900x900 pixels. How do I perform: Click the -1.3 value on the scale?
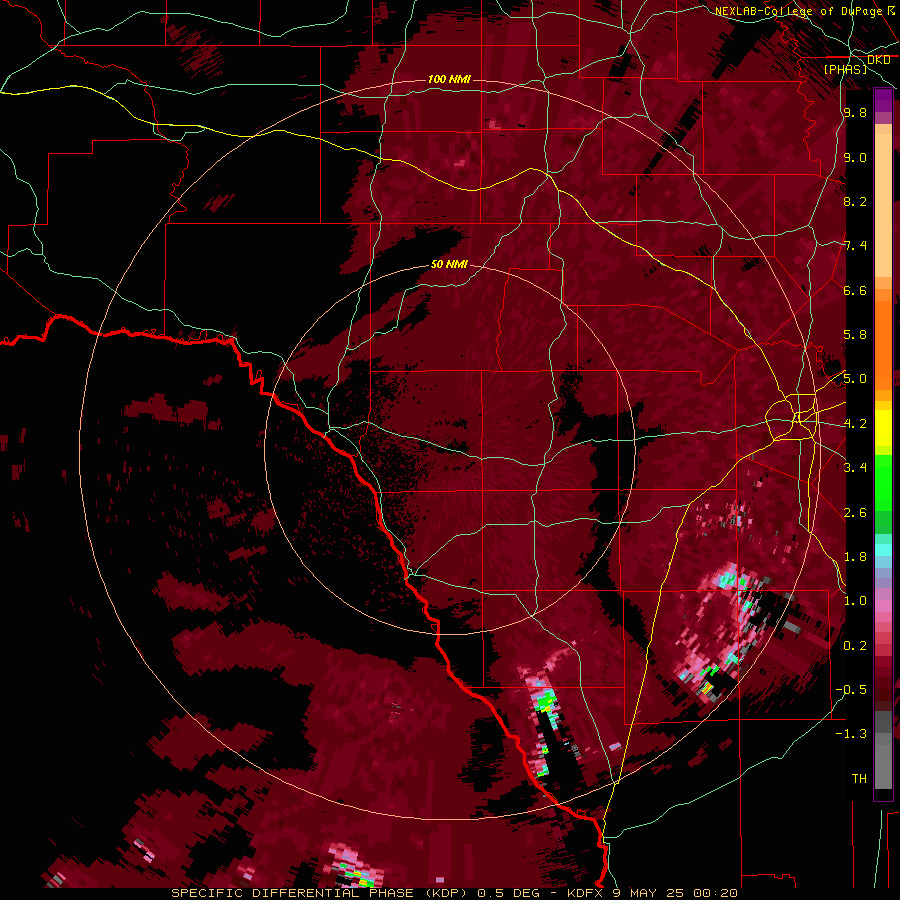tap(851, 734)
